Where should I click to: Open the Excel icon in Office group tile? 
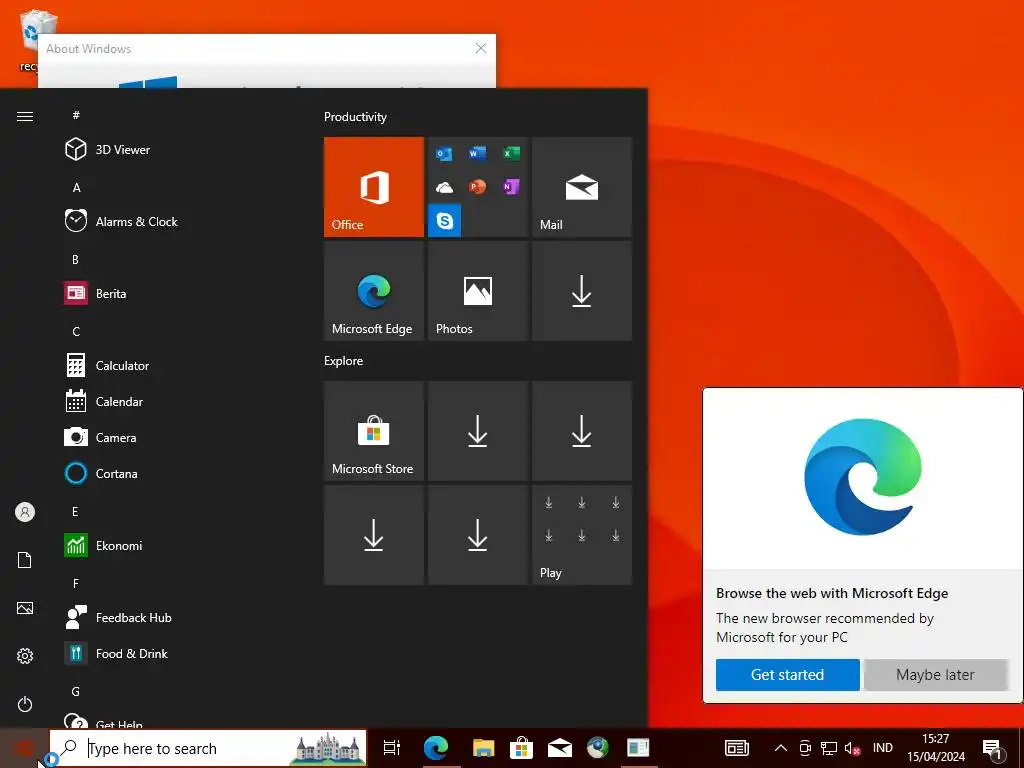(511, 153)
